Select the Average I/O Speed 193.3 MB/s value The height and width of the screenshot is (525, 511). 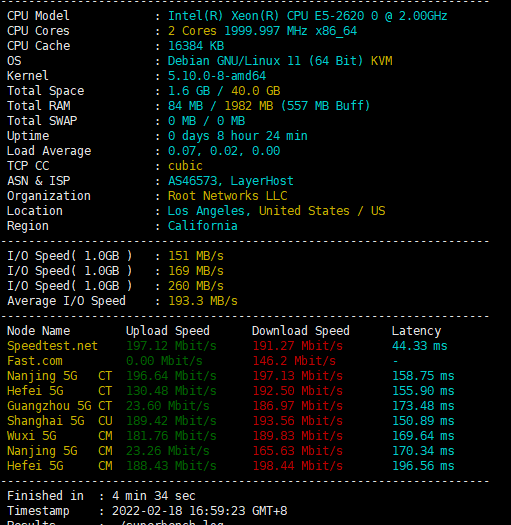(203, 301)
